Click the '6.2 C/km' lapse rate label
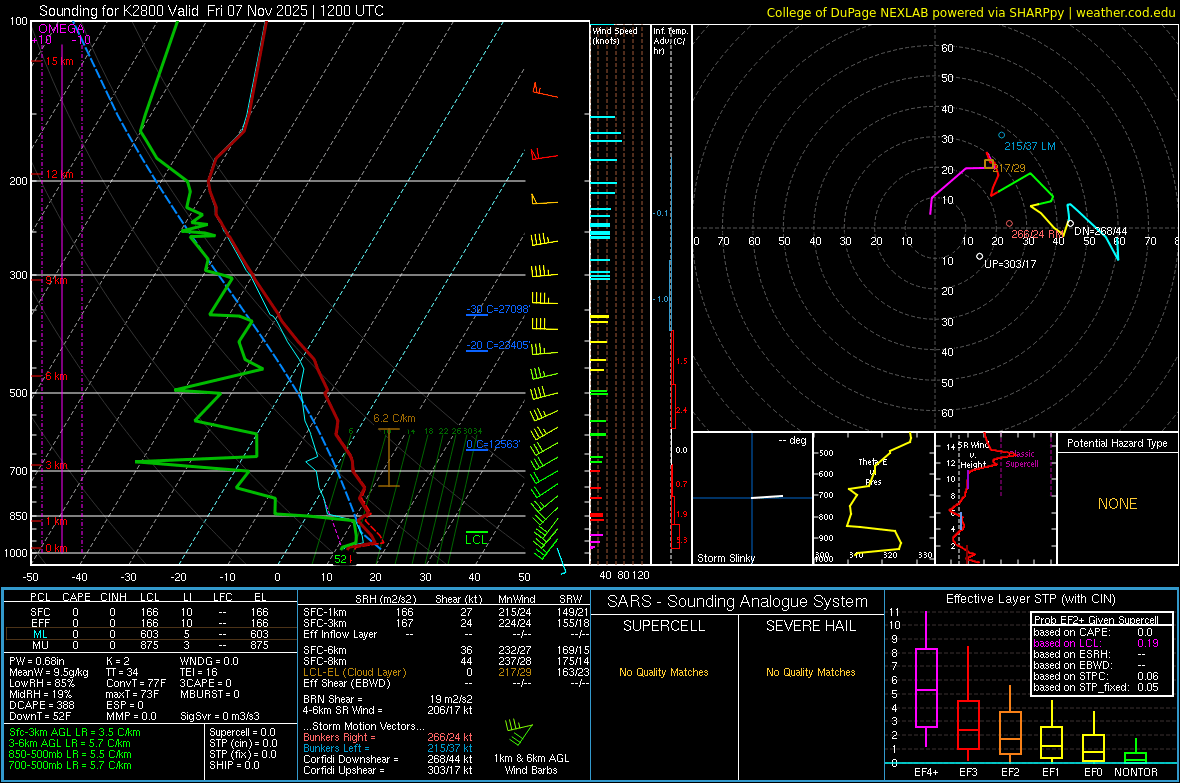Viewport: 1180px width, 783px height. coord(394,419)
